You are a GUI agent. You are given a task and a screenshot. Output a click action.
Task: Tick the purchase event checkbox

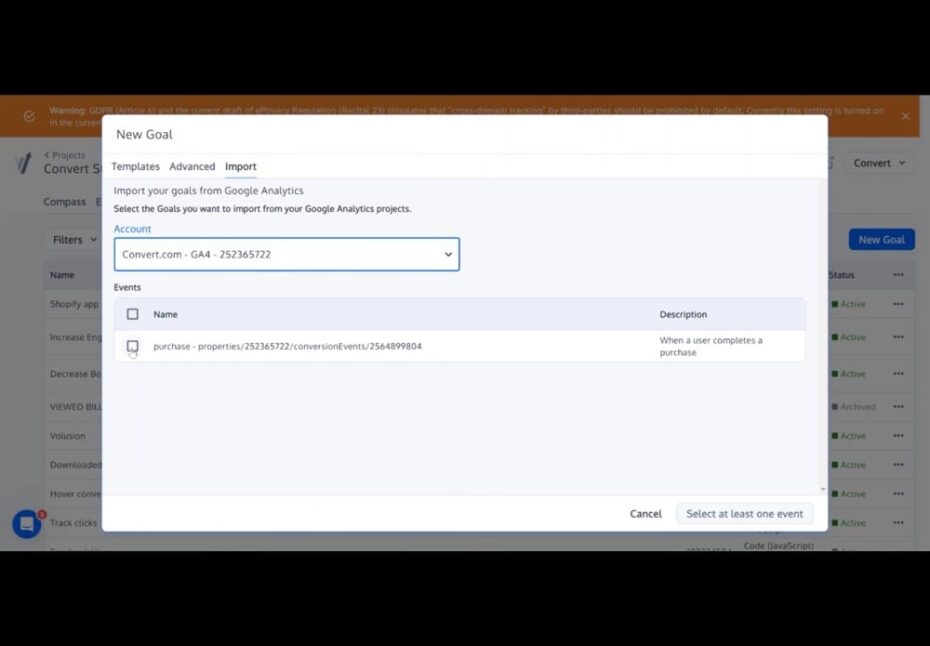click(133, 346)
